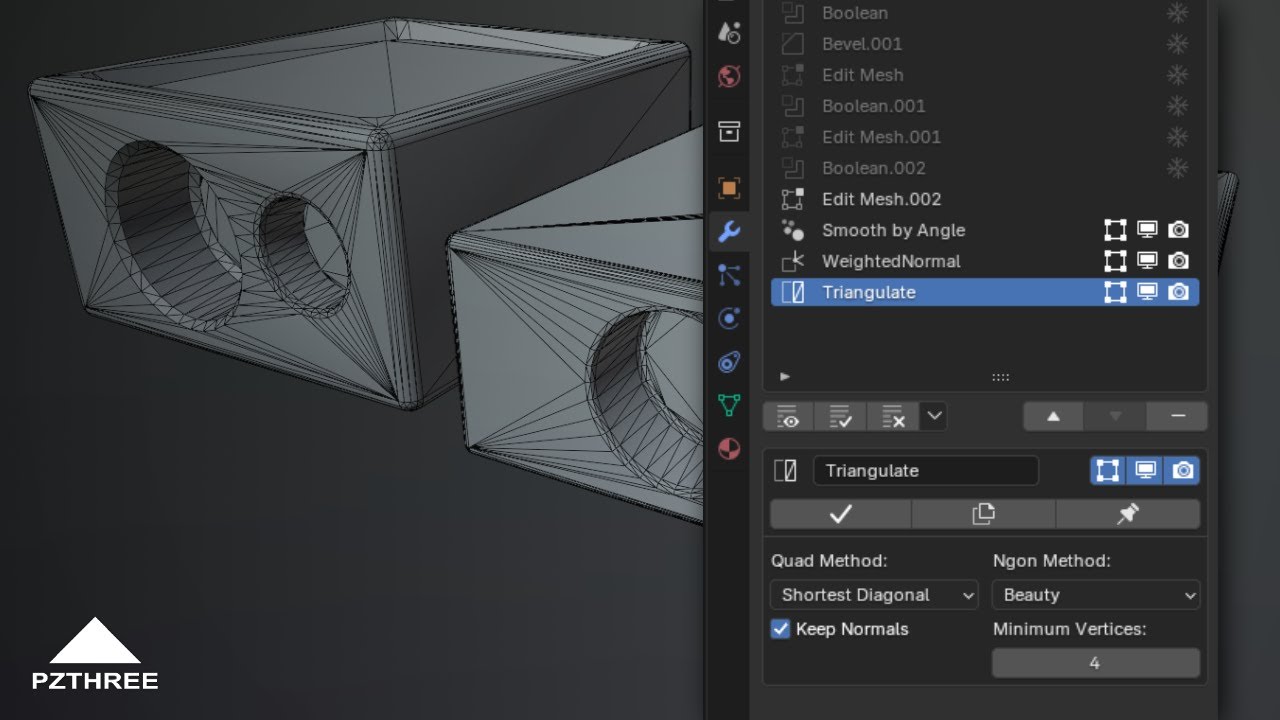Click the snowflake icon on Edit Mesh row
Viewport: 1280px width, 720px height.
coord(1178,75)
